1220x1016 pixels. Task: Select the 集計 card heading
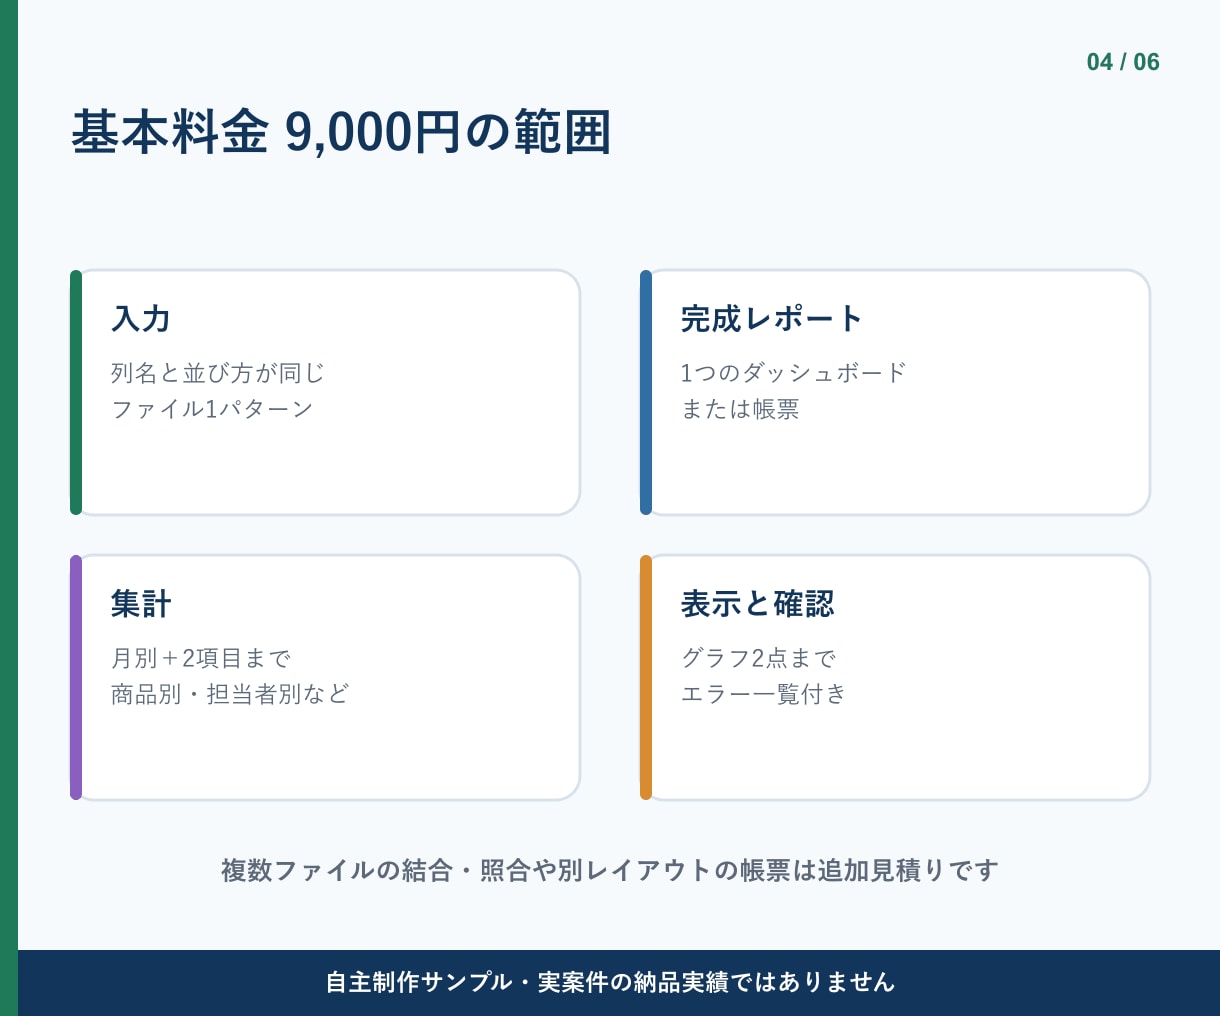click(x=141, y=604)
